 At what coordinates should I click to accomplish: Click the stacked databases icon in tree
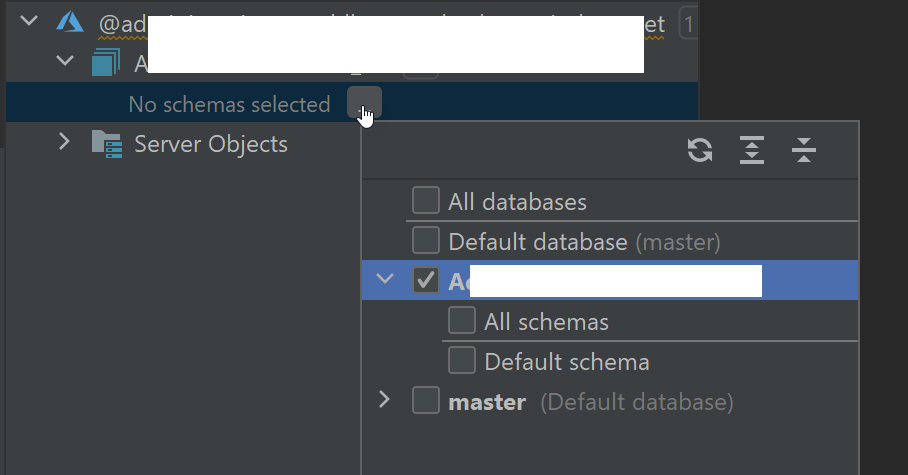click(105, 63)
